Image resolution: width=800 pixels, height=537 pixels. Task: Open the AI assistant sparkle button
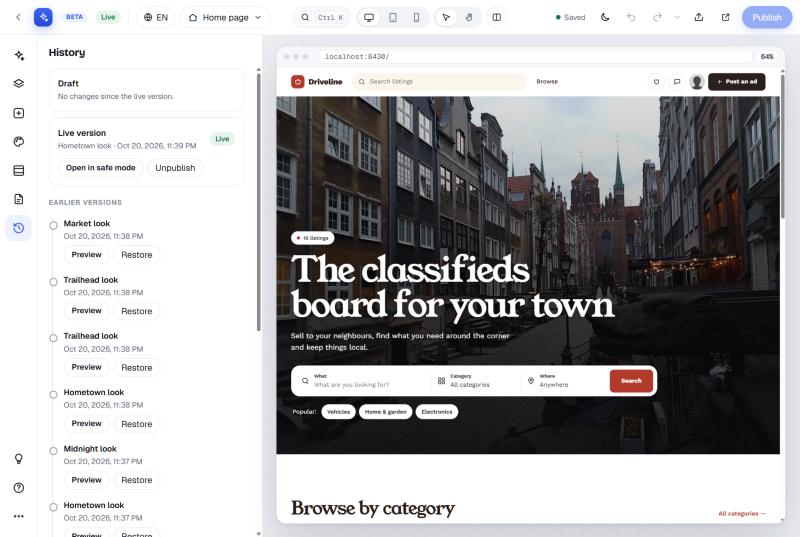coord(43,17)
